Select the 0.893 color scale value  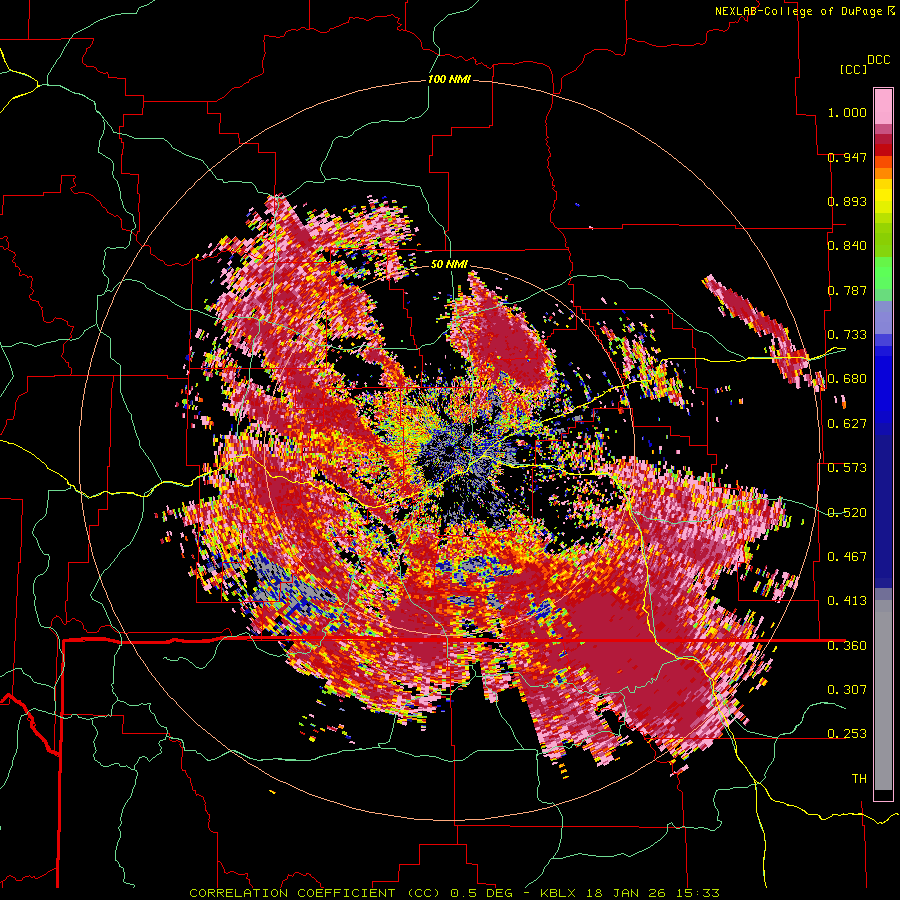[847, 201]
